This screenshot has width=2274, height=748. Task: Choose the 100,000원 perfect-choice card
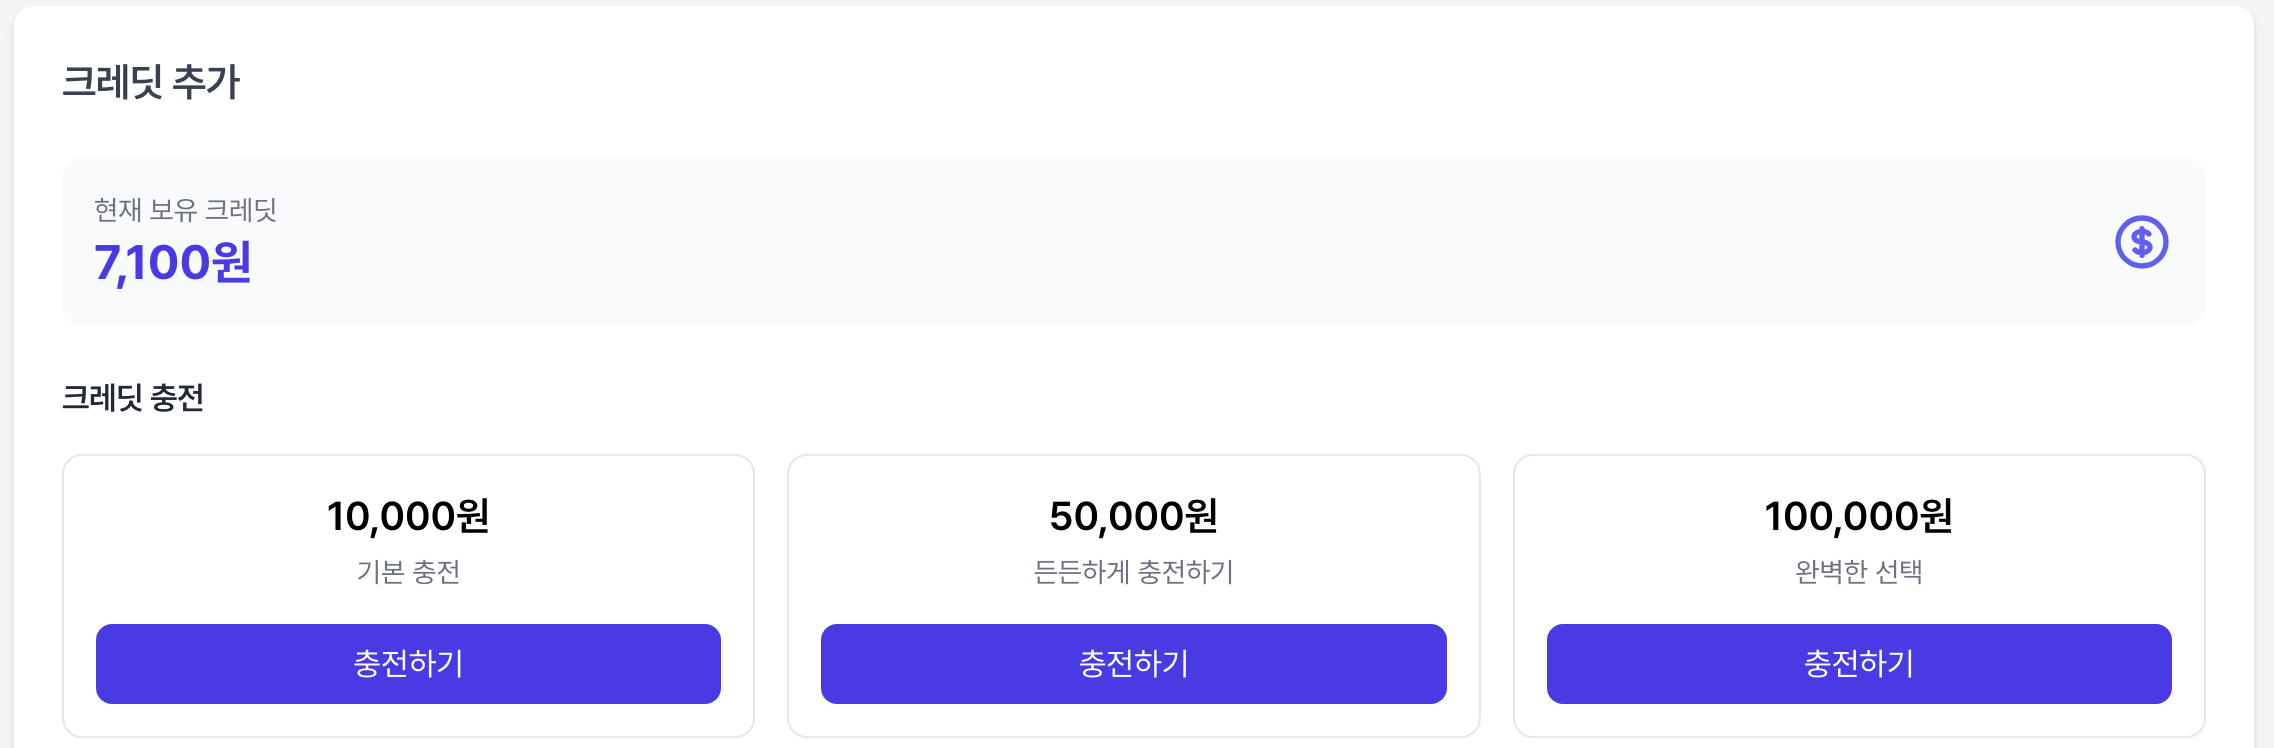click(x=1859, y=596)
